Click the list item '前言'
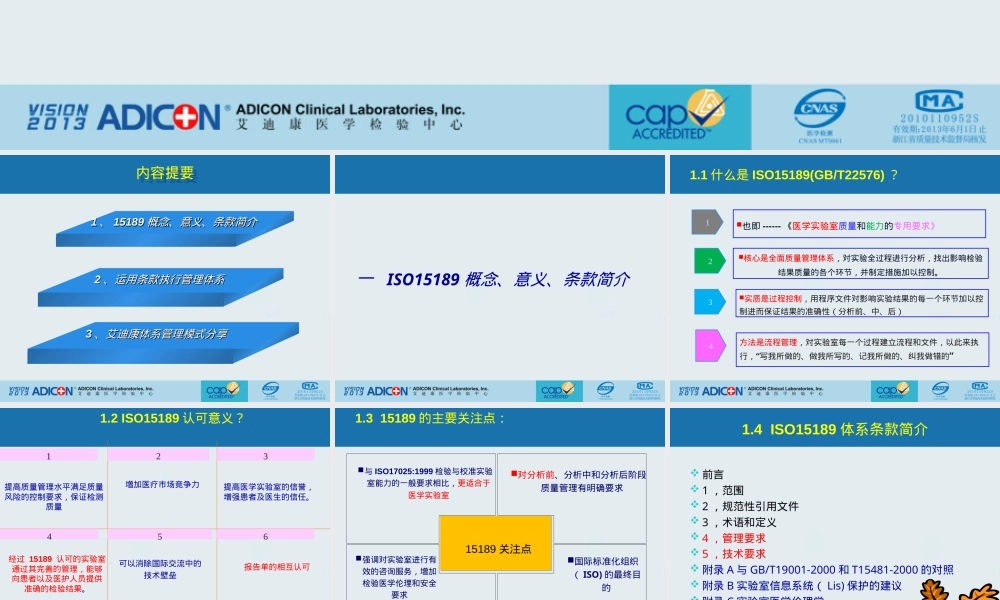The width and height of the screenshot is (1000, 600). 712,474
